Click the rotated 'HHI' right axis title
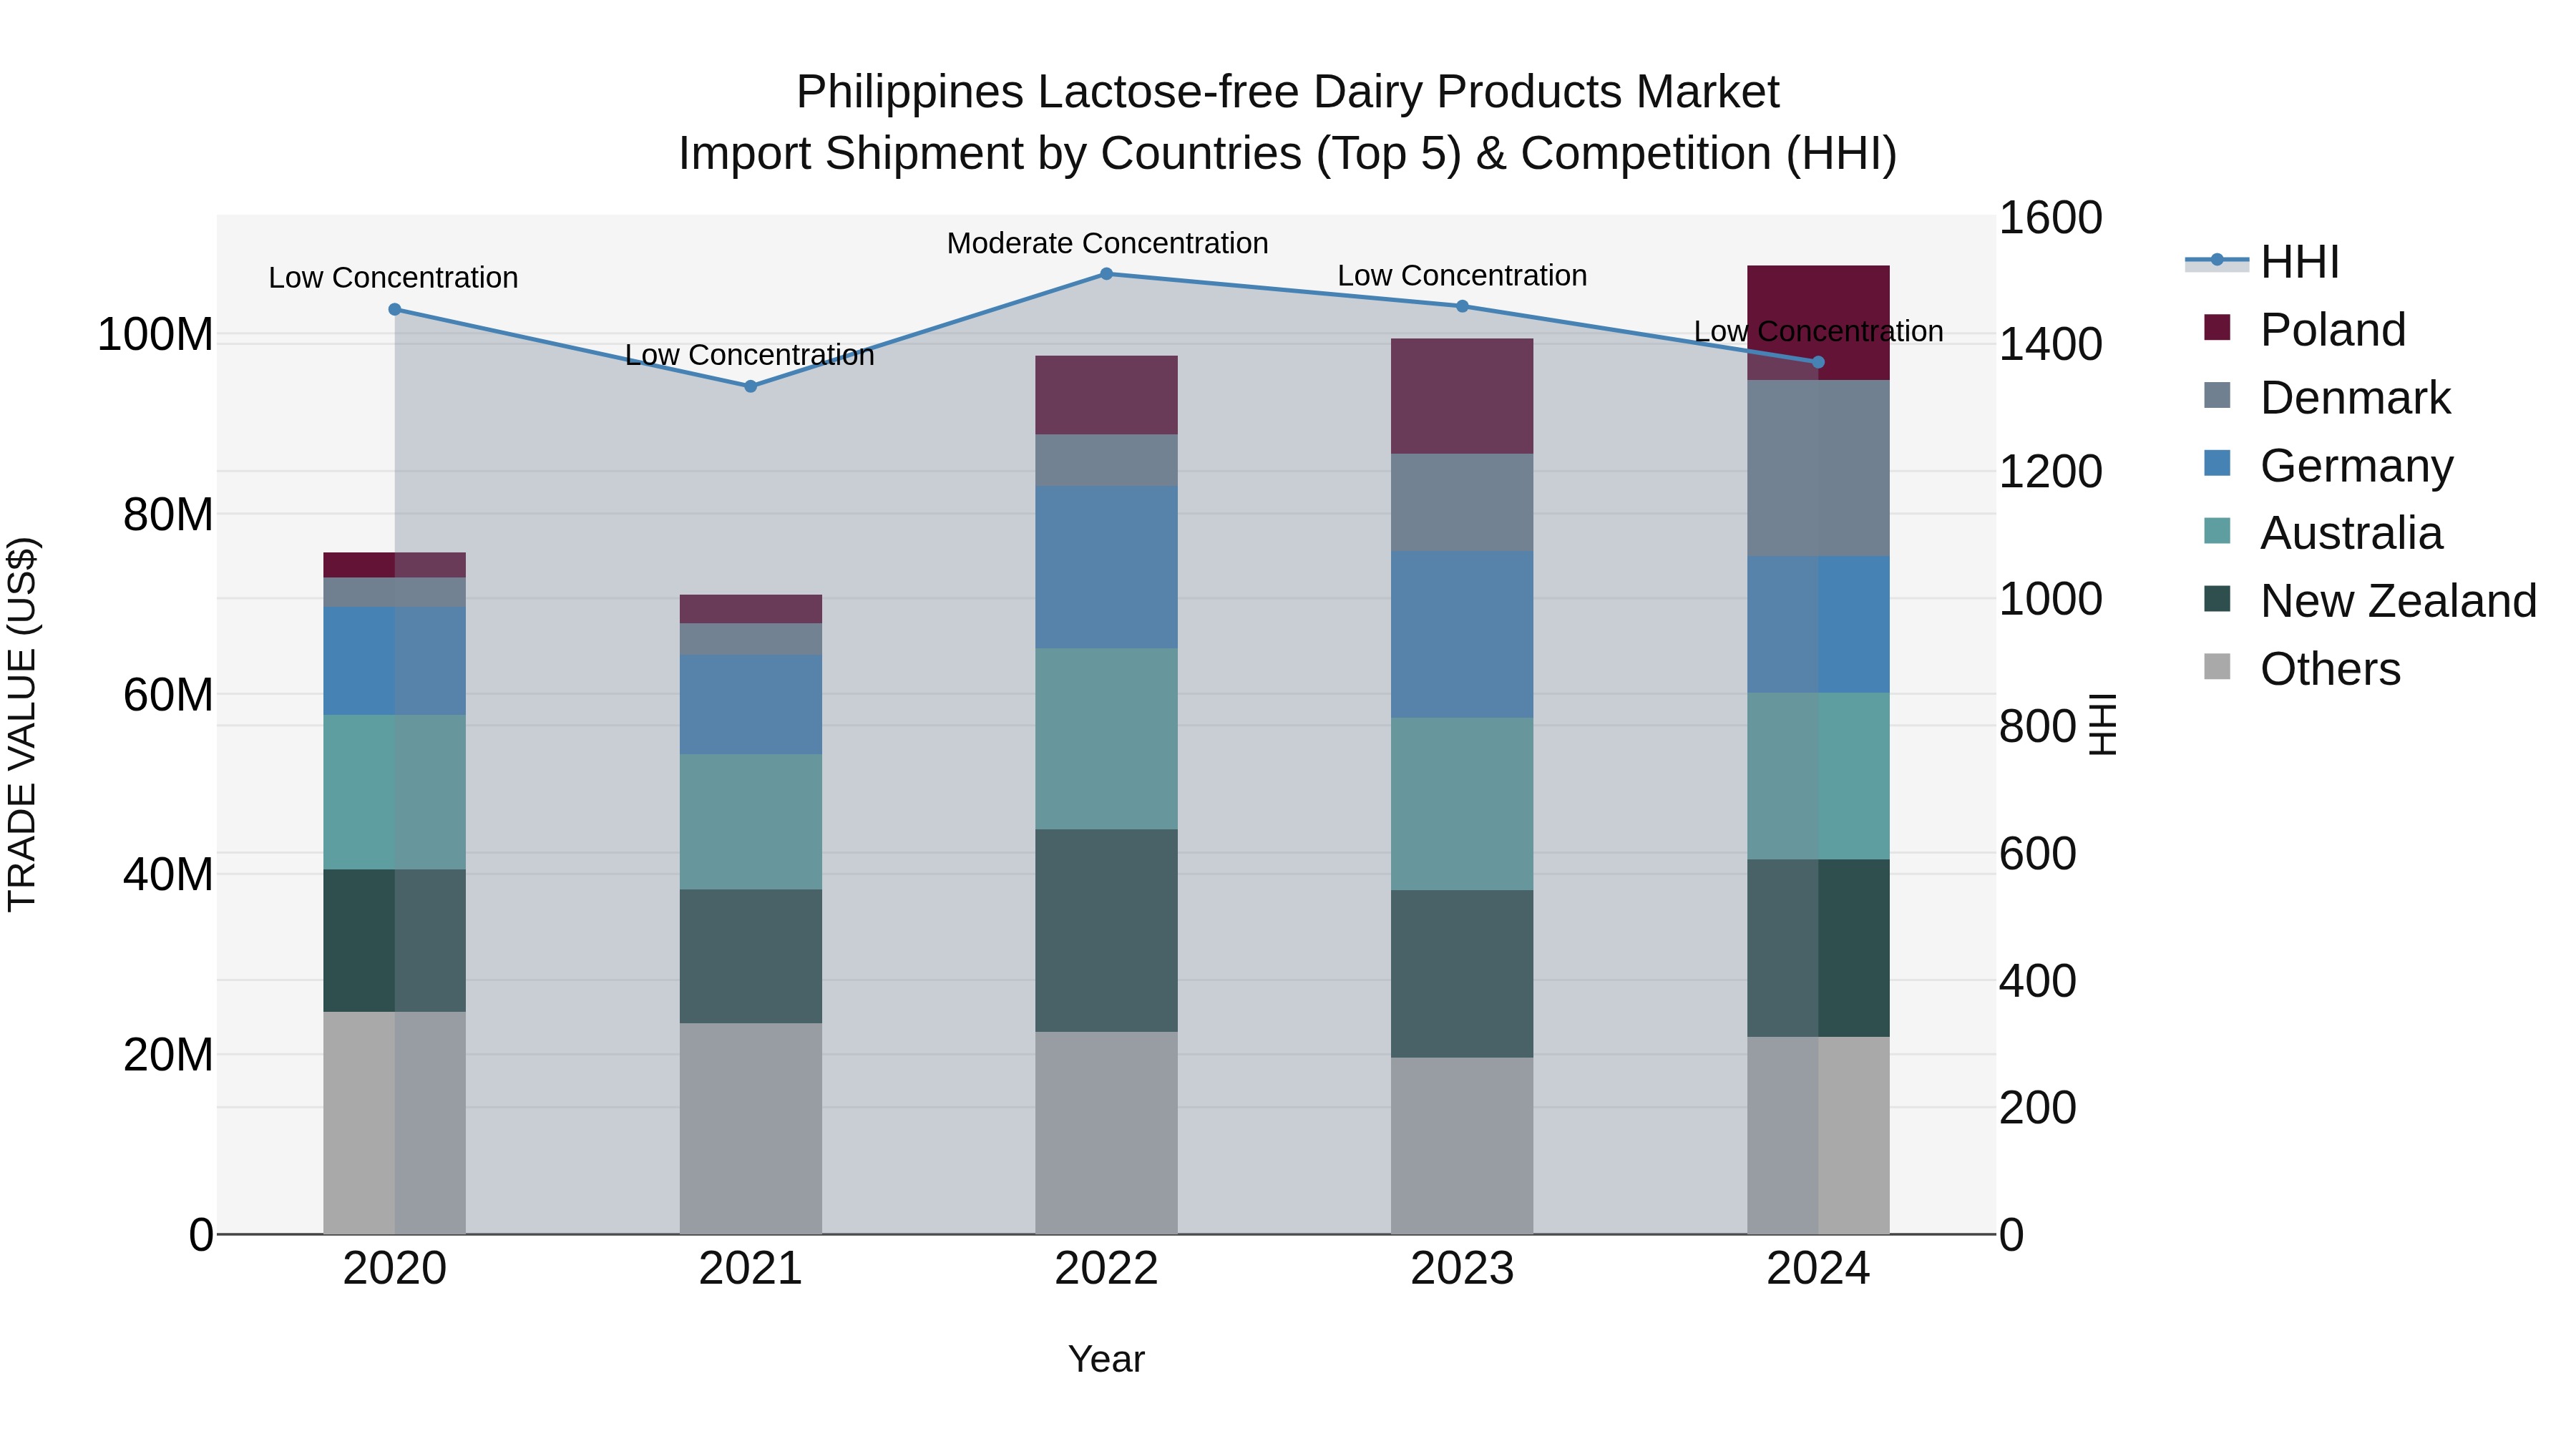 pyautogui.click(x=2104, y=724)
